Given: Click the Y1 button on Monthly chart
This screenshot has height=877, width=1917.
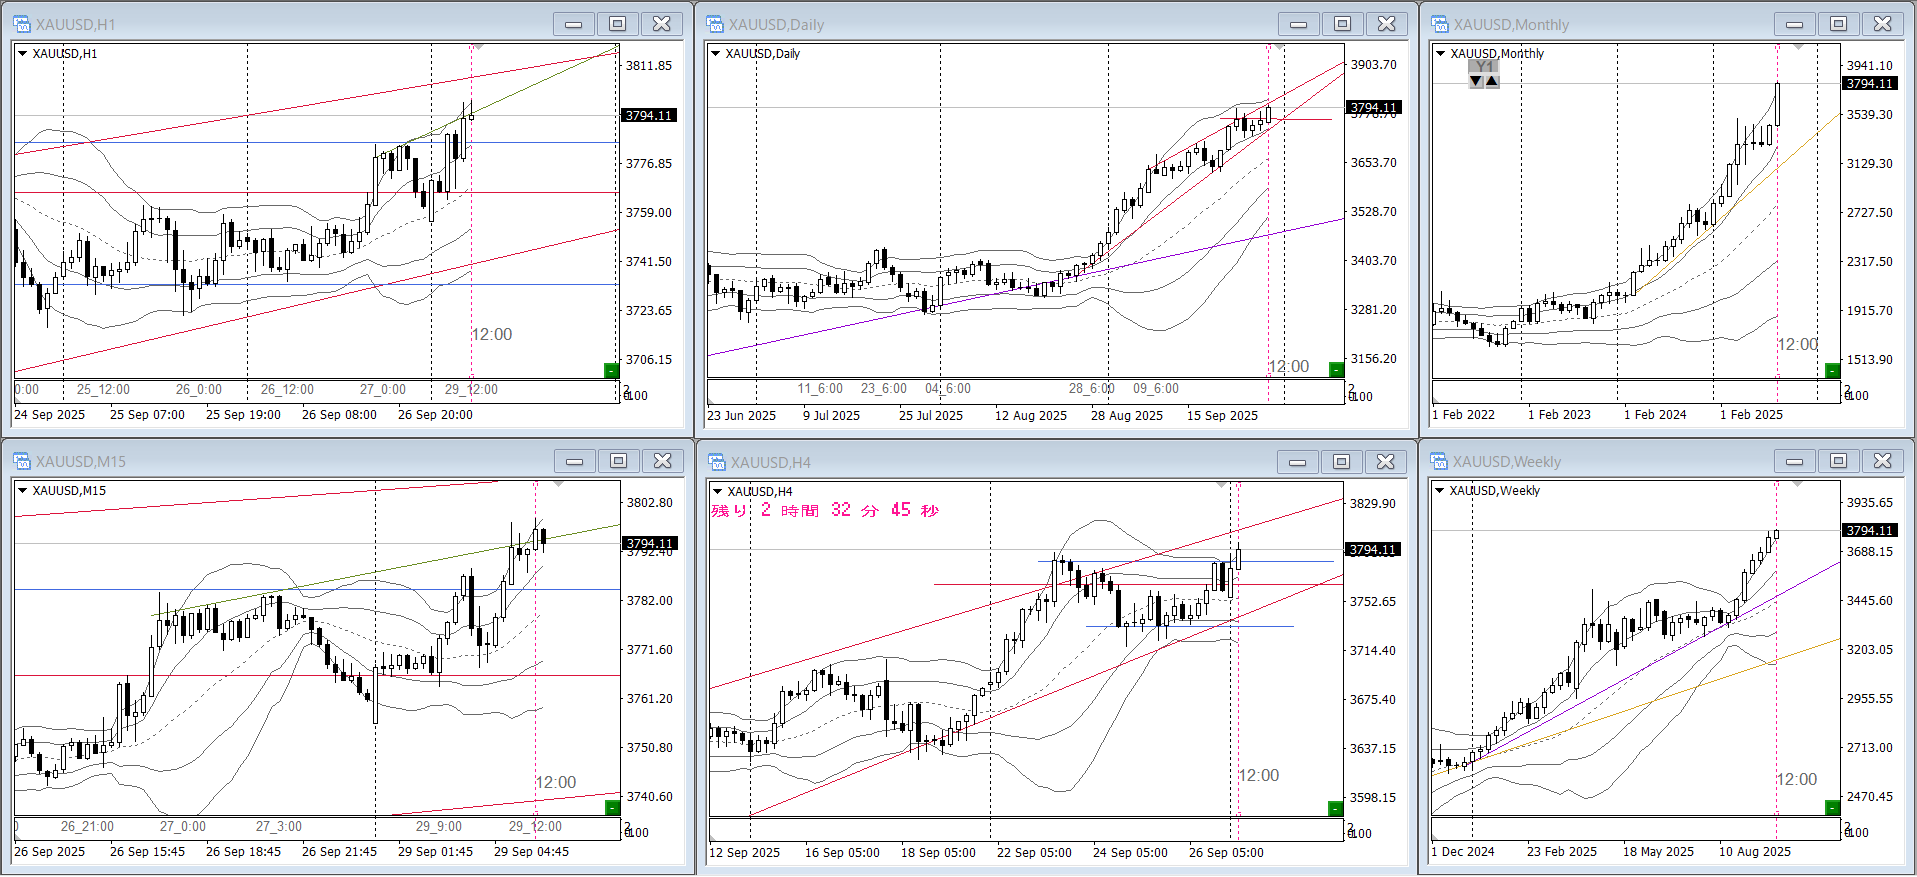Looking at the screenshot, I should (1484, 67).
